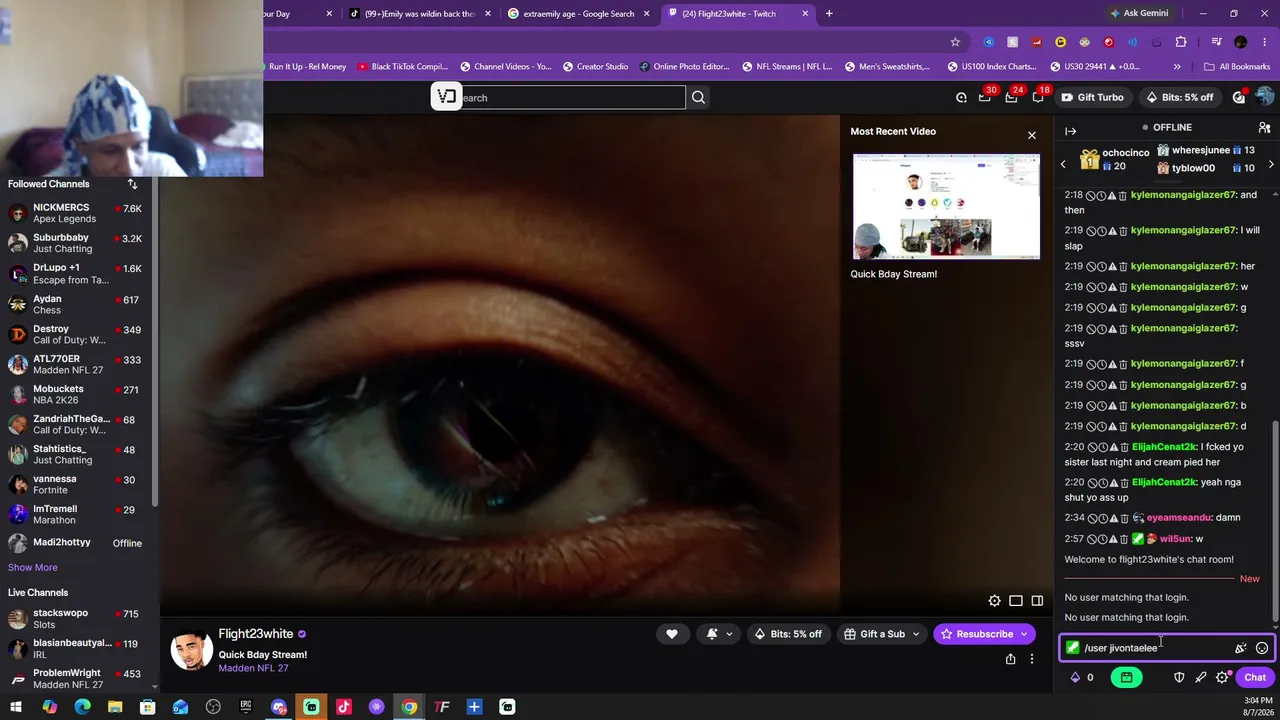
Task: Click the share icon below Resubscribe
Action: point(1010,659)
